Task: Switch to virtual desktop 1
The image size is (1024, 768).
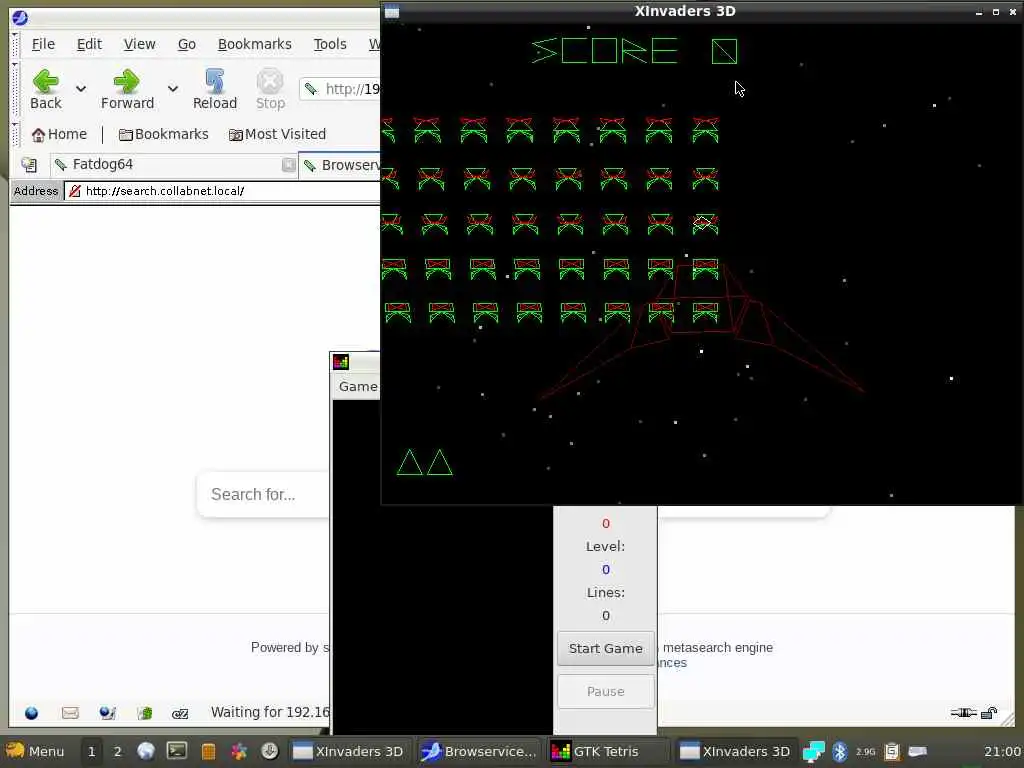Action: pos(91,752)
